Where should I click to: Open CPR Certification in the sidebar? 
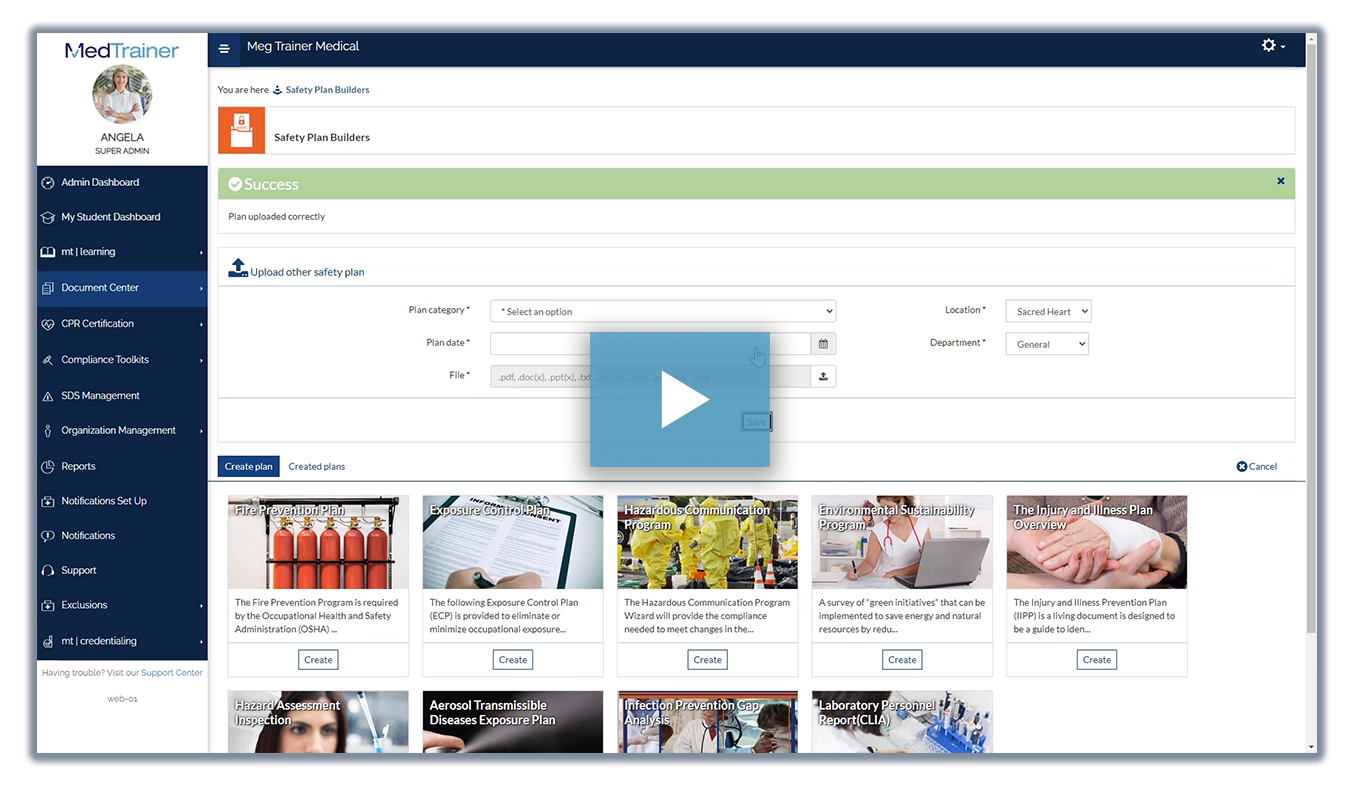pyautogui.click(x=99, y=323)
